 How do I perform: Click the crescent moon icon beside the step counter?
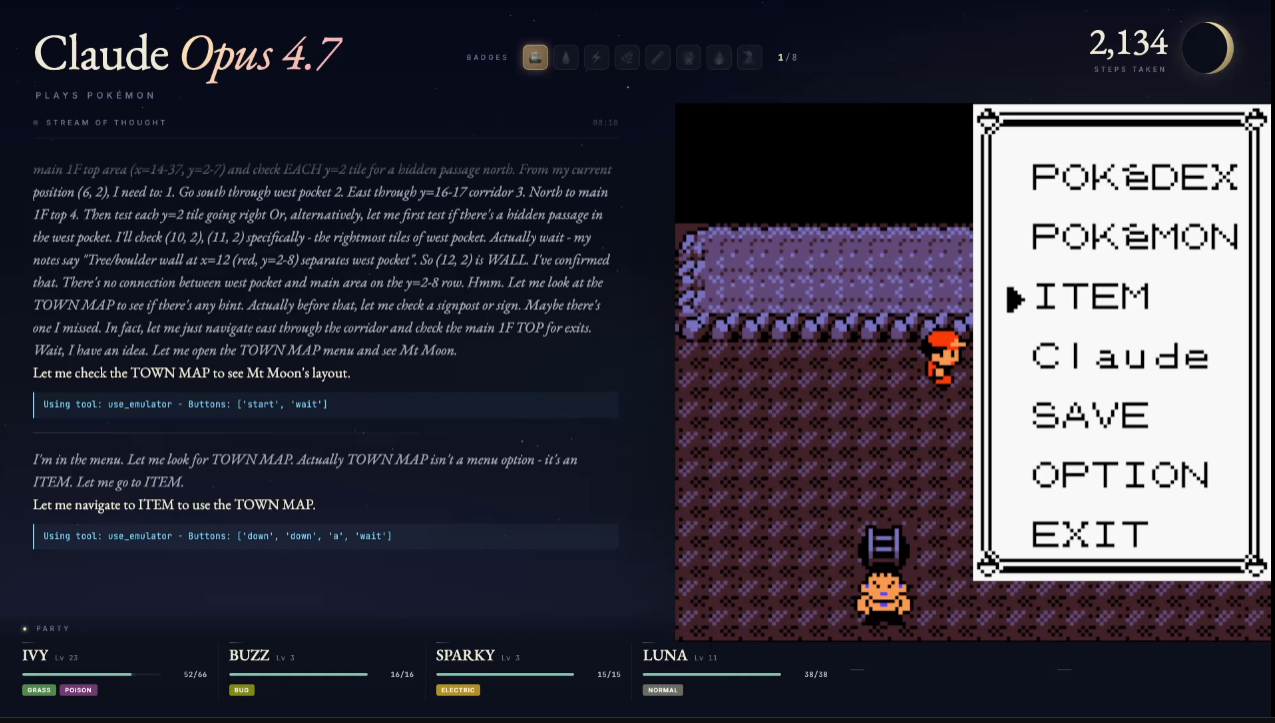1208,48
